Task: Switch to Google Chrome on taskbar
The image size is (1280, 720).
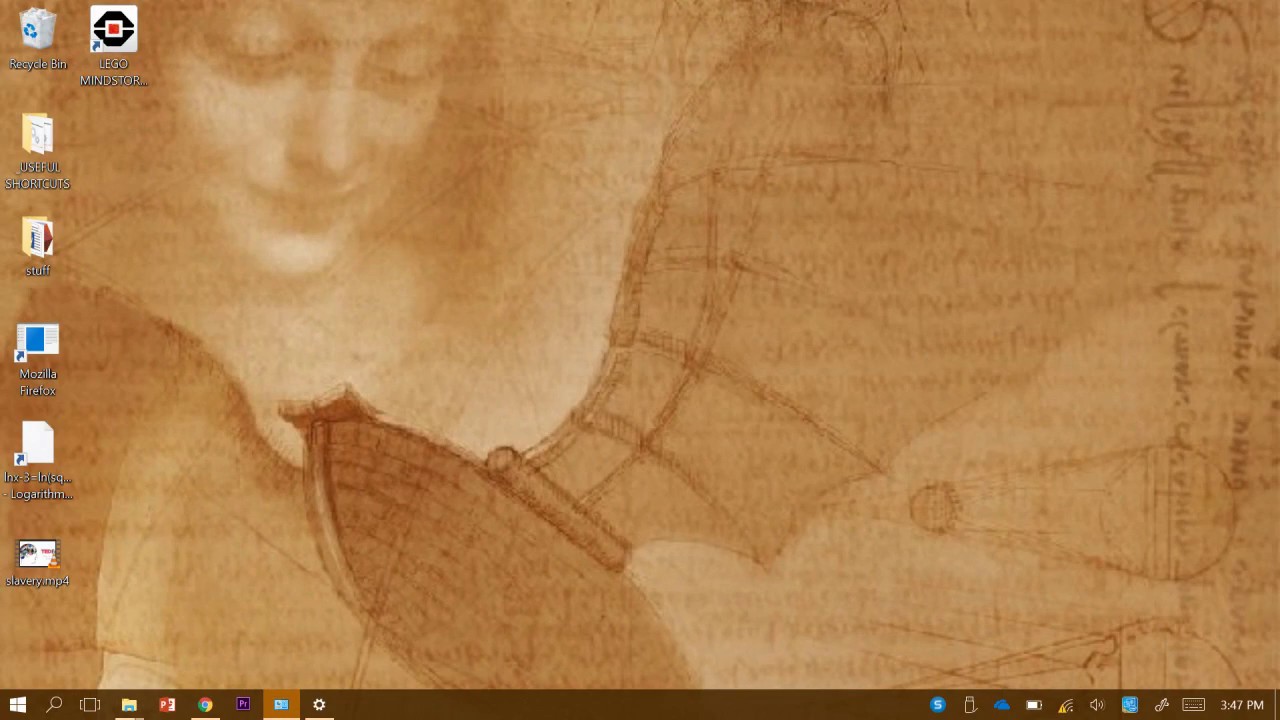Action: [x=205, y=705]
